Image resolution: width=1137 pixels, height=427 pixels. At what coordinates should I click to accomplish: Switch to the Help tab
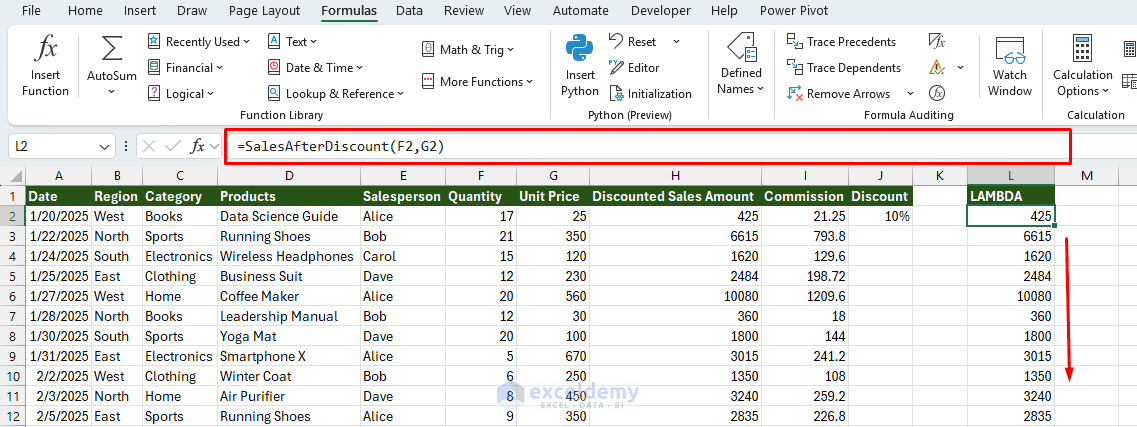tap(724, 11)
